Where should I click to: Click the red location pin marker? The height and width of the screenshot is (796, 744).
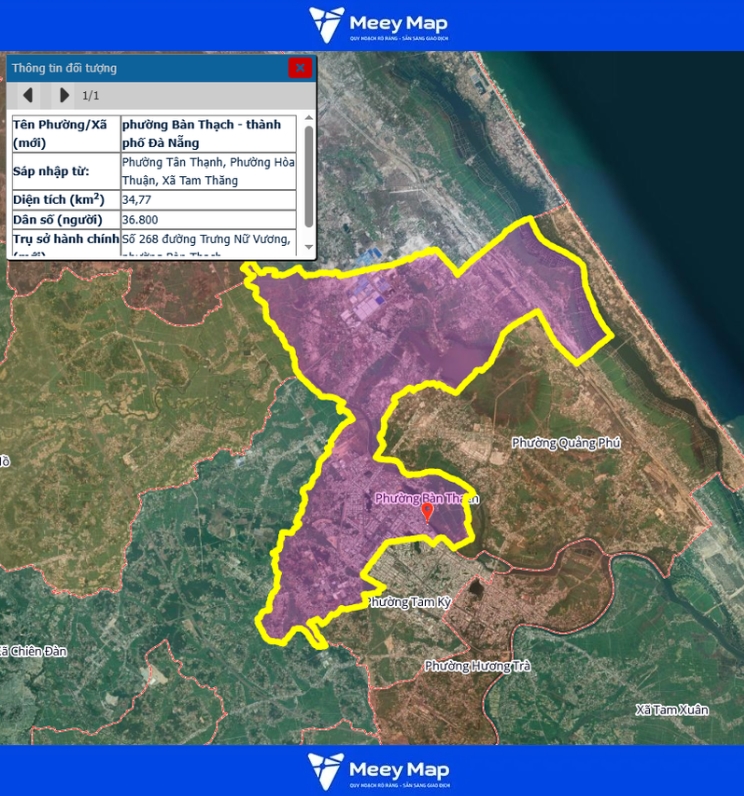pos(428,511)
